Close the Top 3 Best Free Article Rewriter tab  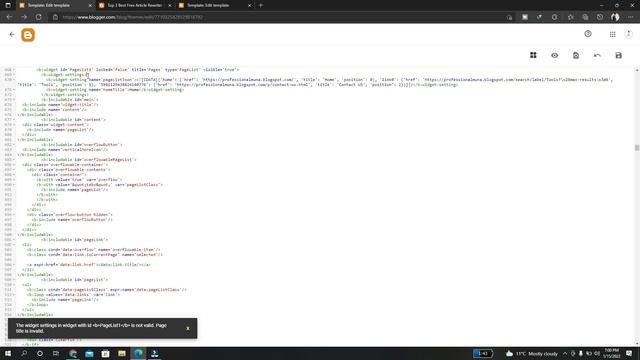coord(170,5)
